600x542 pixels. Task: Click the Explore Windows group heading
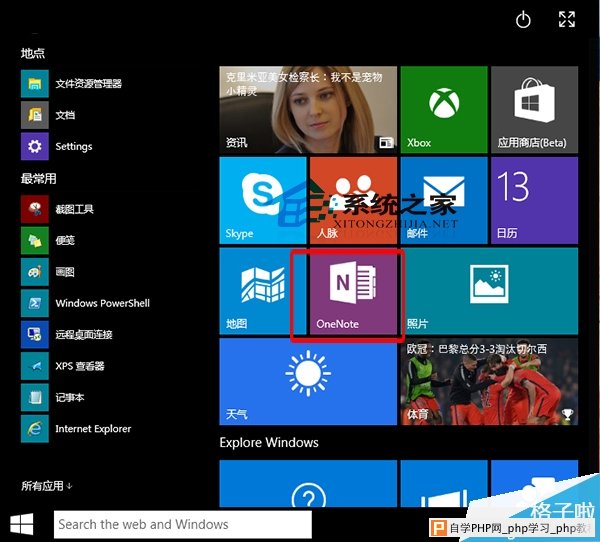pyautogui.click(x=269, y=442)
